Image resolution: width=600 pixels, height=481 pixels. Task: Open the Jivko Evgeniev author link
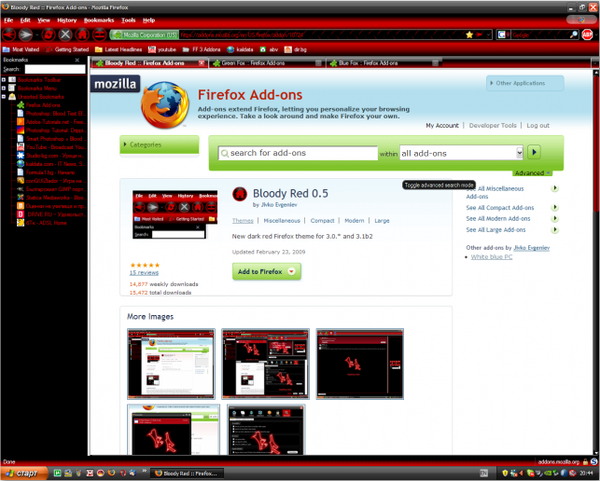click(279, 205)
